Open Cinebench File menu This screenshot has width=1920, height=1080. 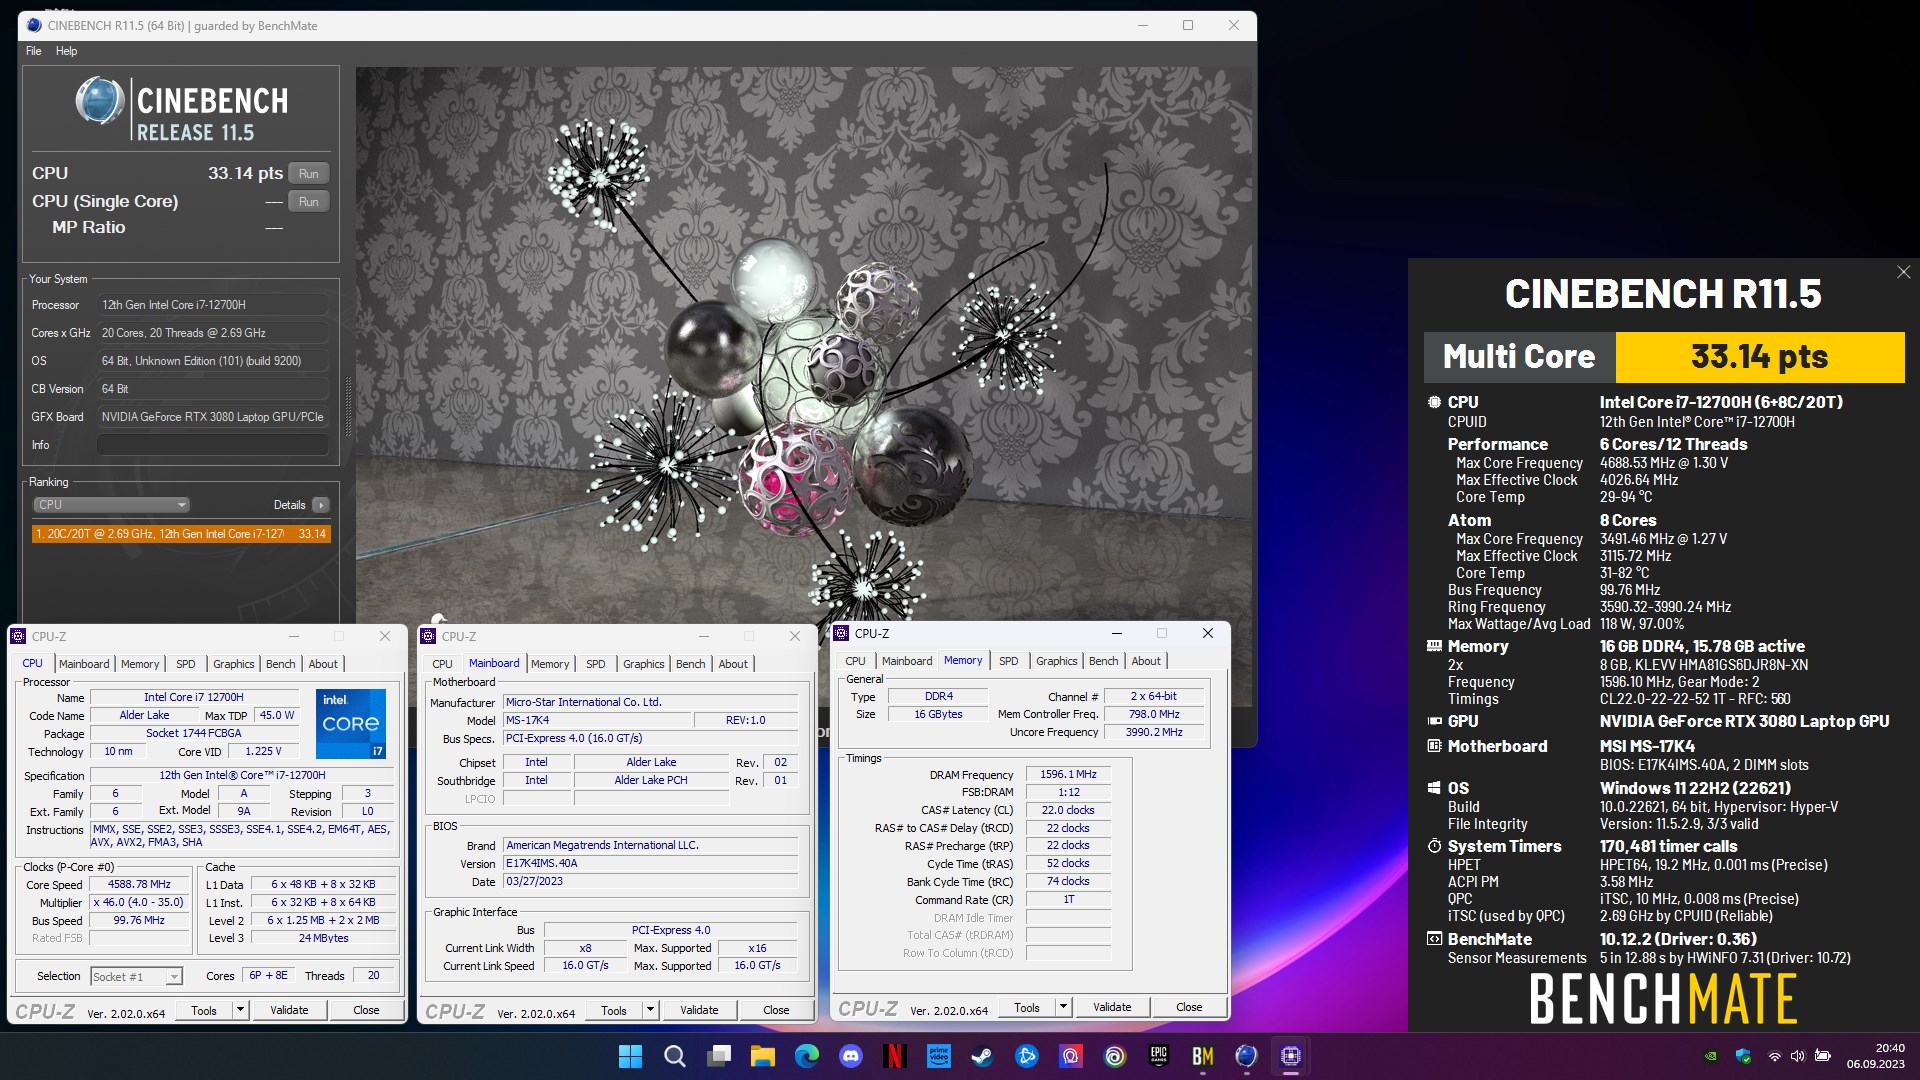(x=34, y=51)
